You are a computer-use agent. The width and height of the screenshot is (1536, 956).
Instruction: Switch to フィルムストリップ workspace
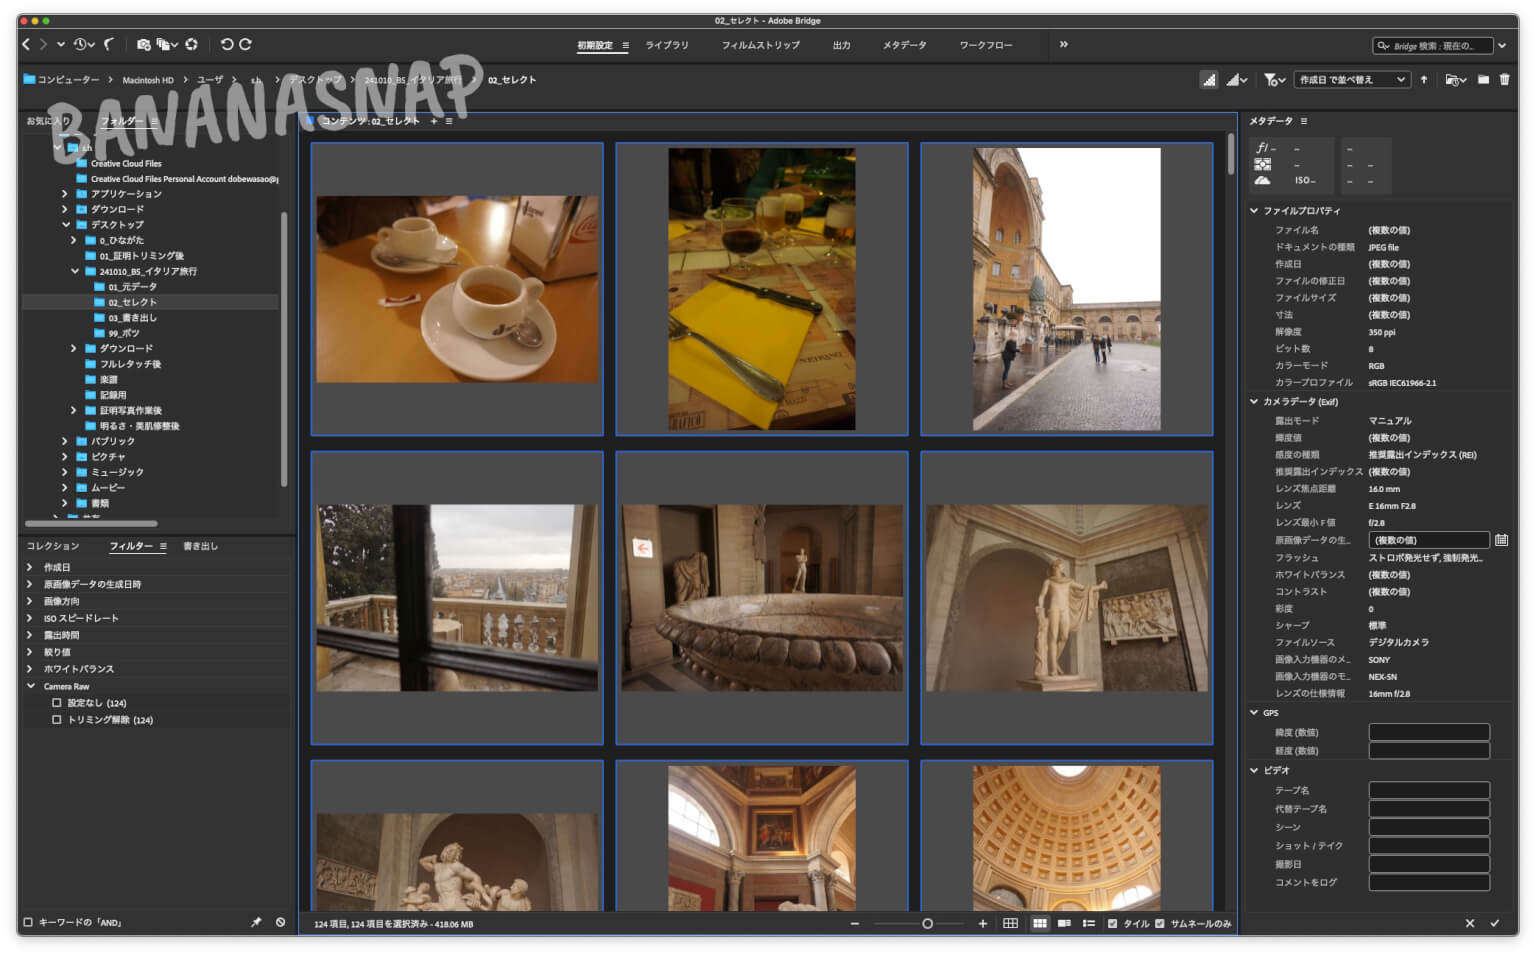click(x=761, y=45)
